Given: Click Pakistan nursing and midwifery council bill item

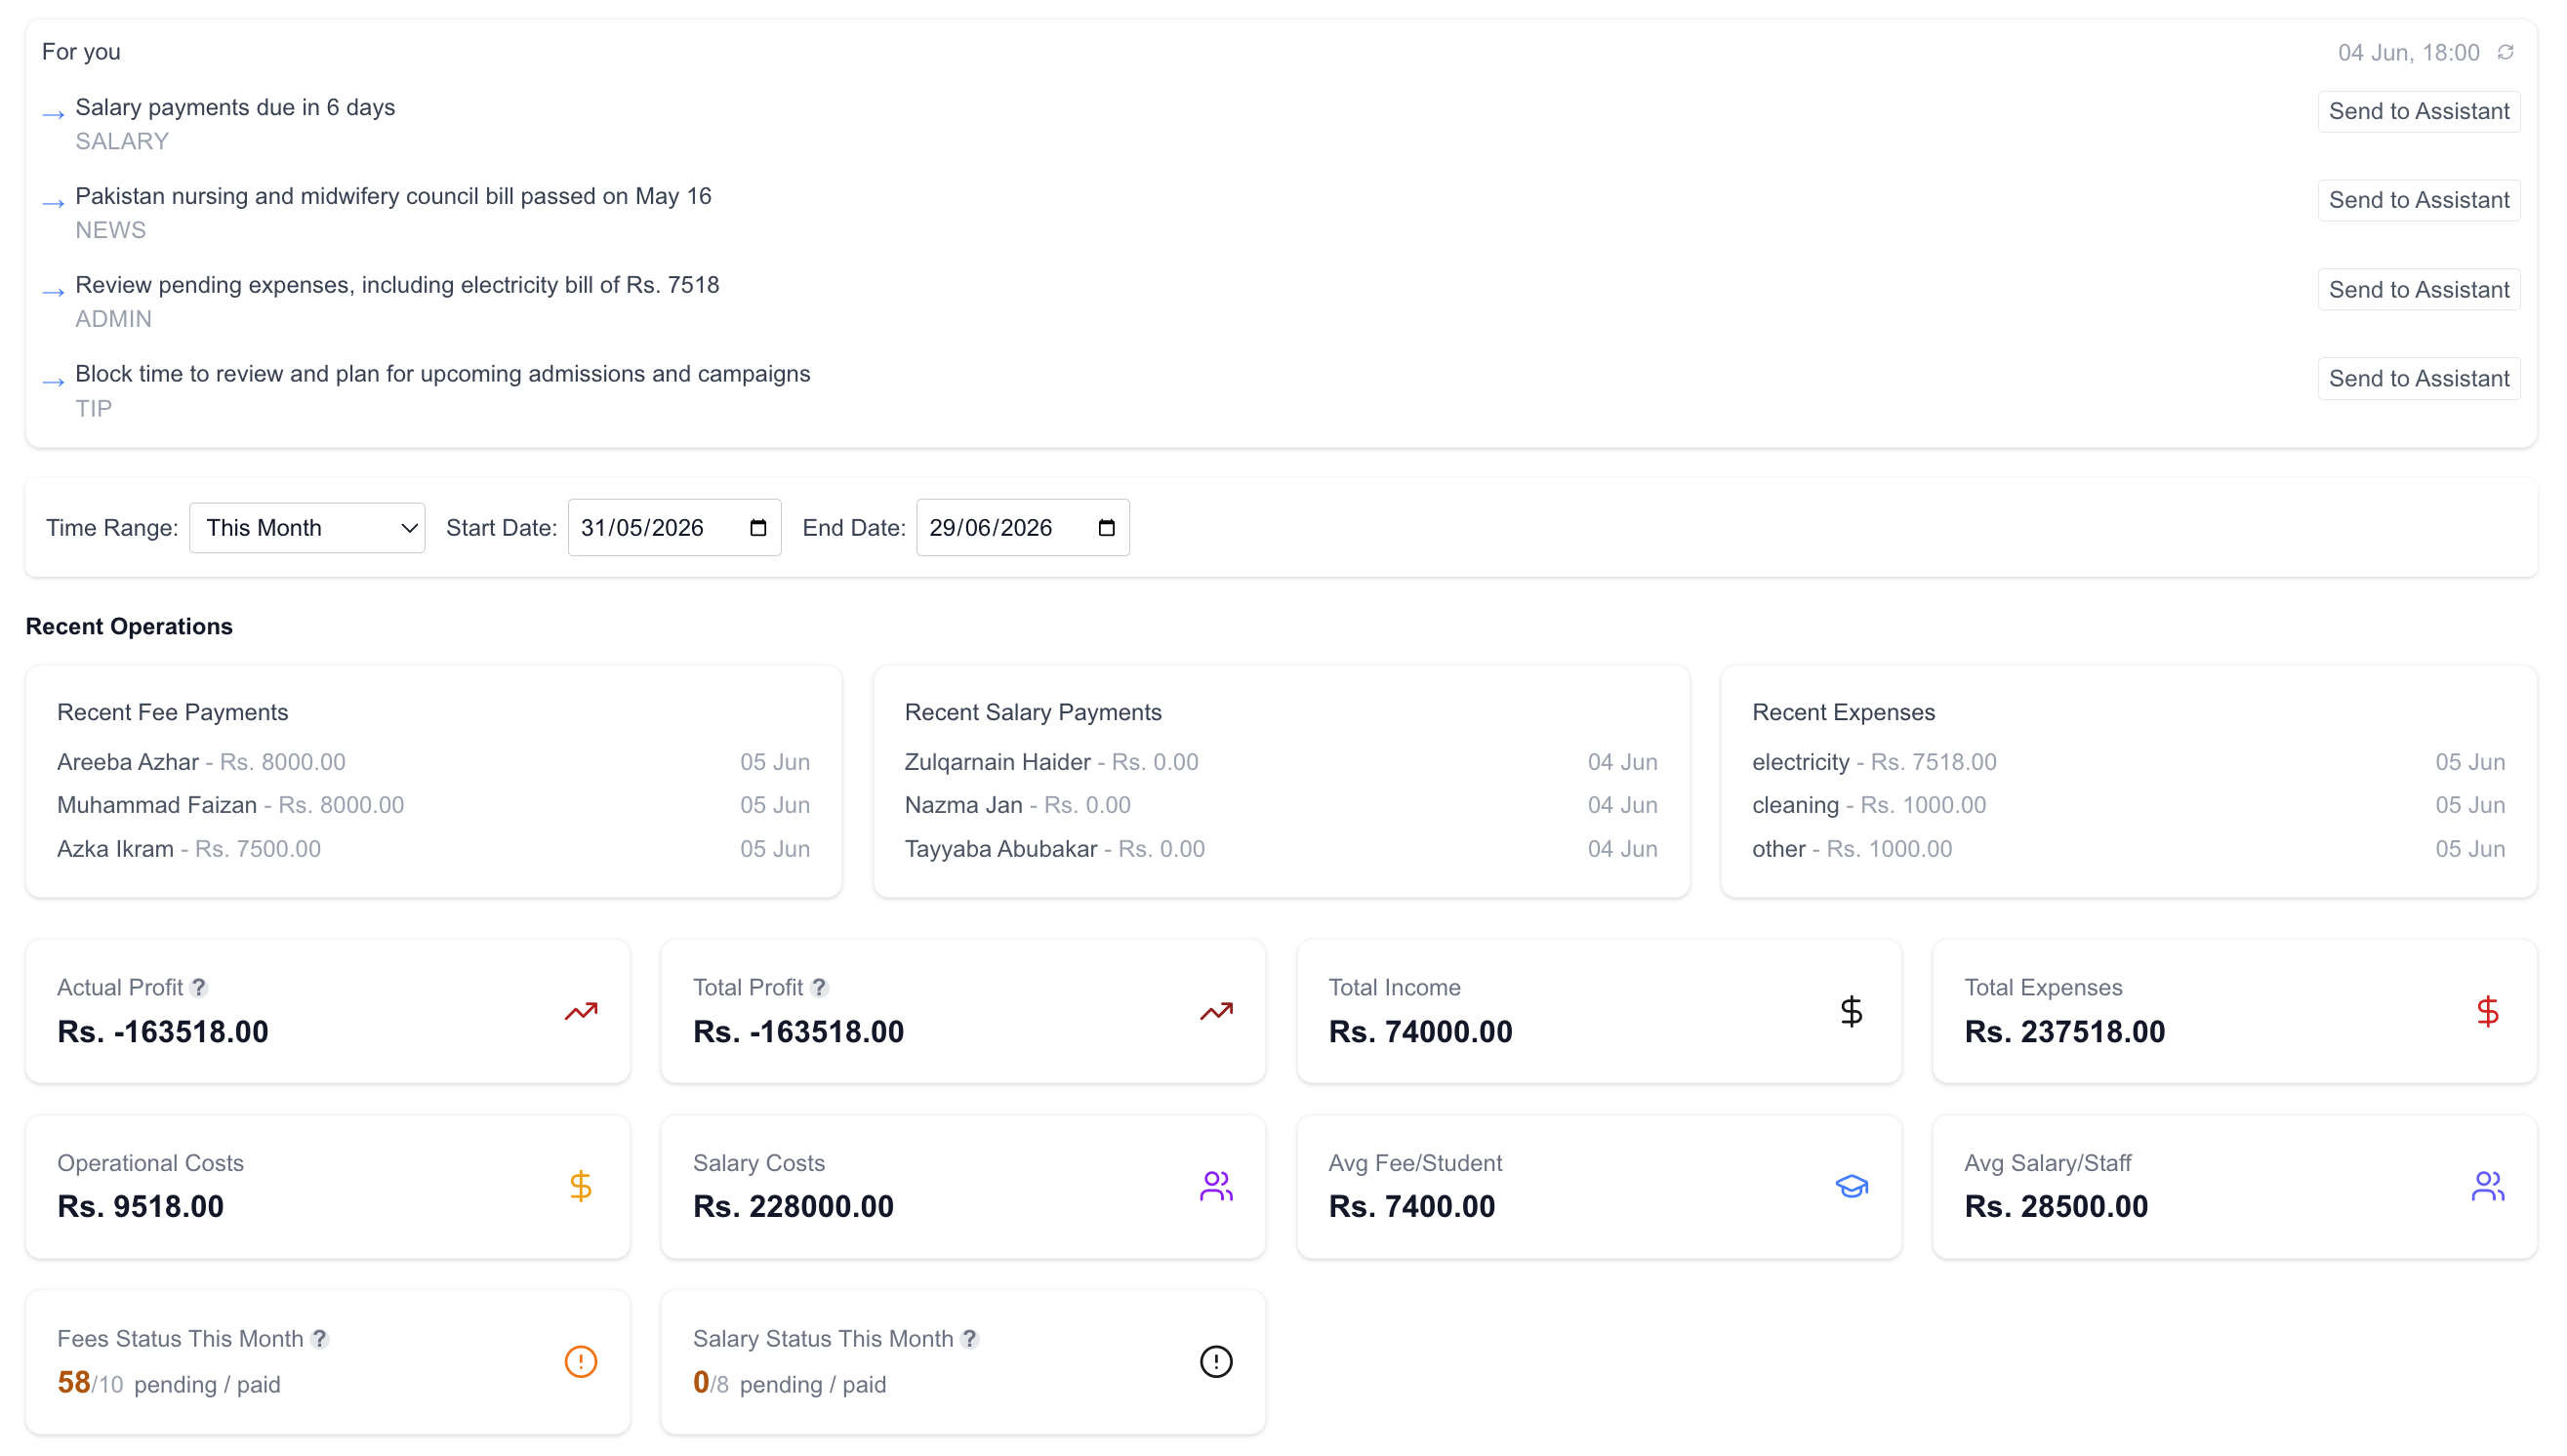Looking at the screenshot, I should tap(393, 196).
